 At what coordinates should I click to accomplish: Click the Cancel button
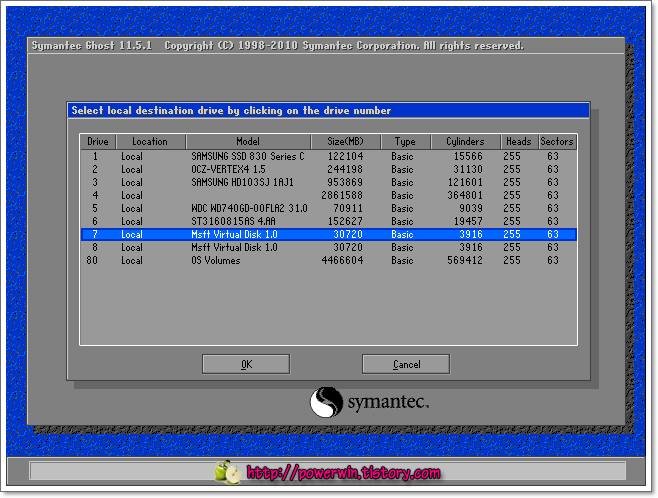[406, 364]
